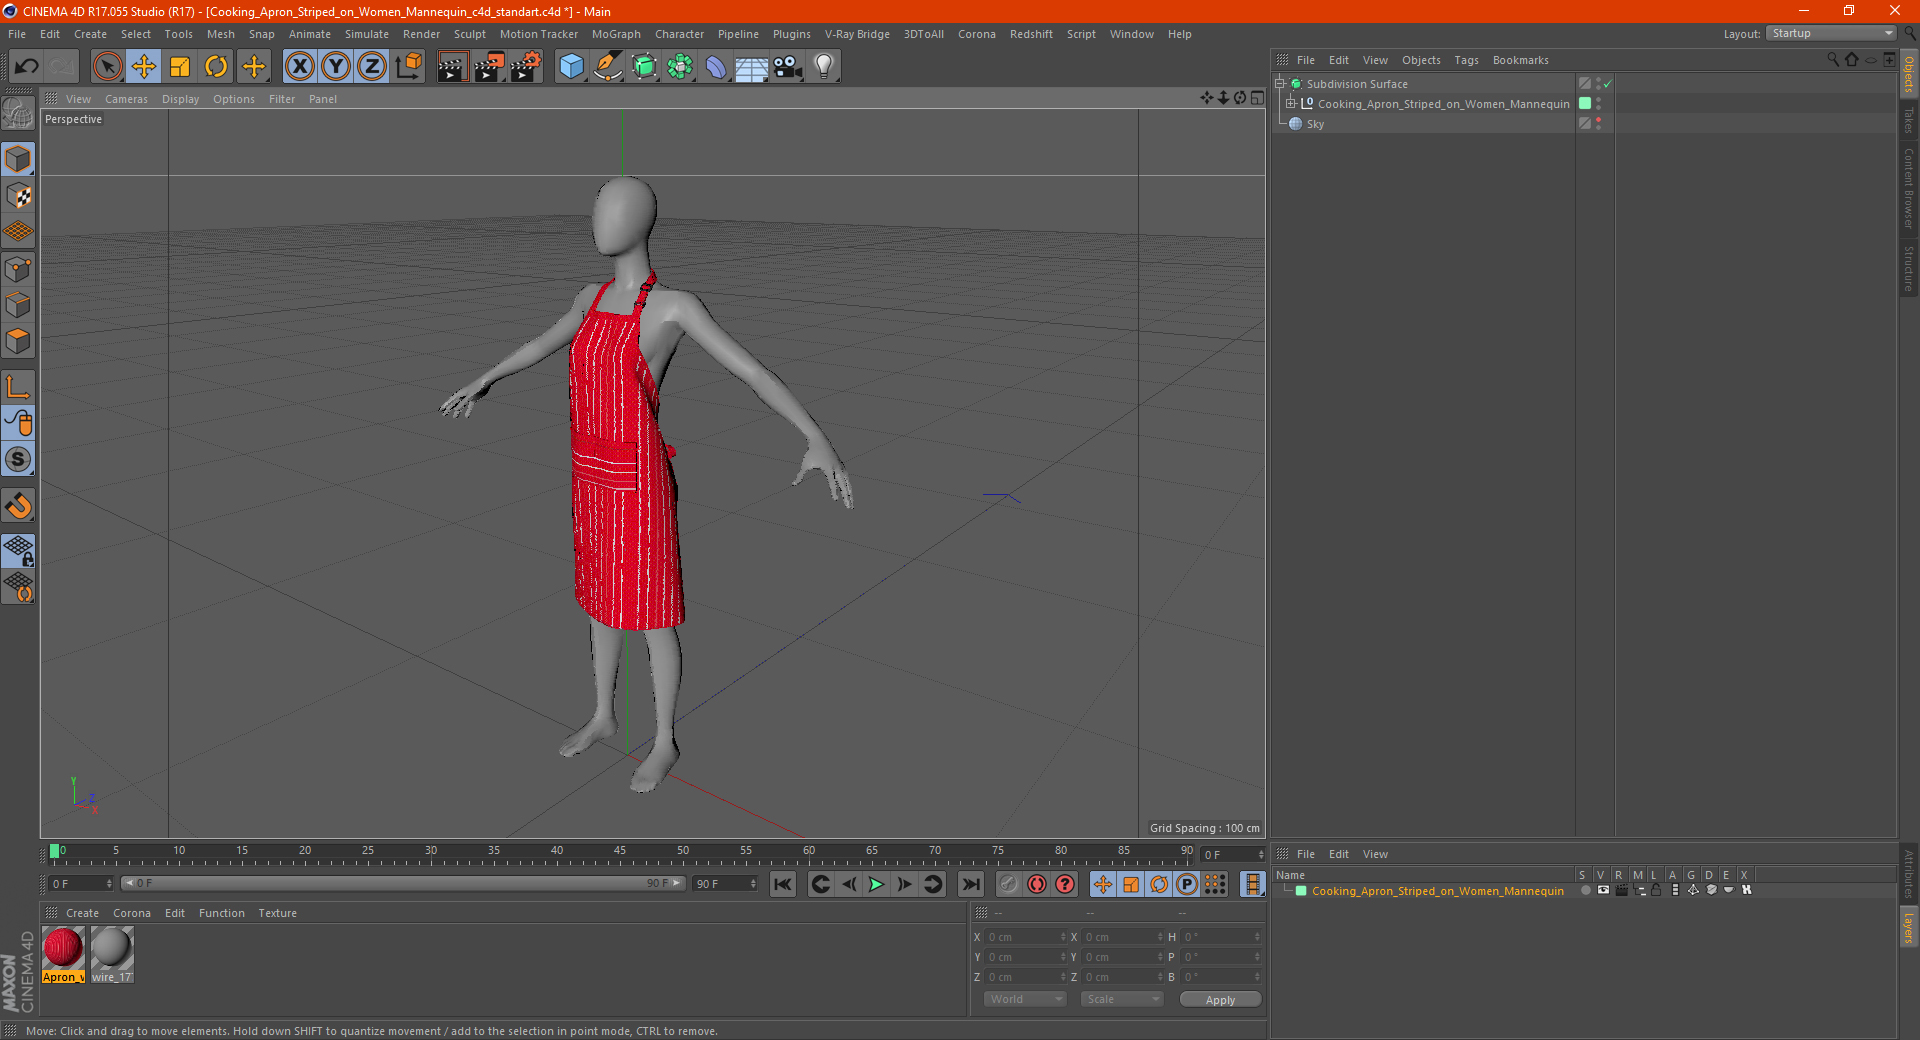Add a Subdivision Surface generator
This screenshot has height=1040, width=1920.
[x=644, y=67]
